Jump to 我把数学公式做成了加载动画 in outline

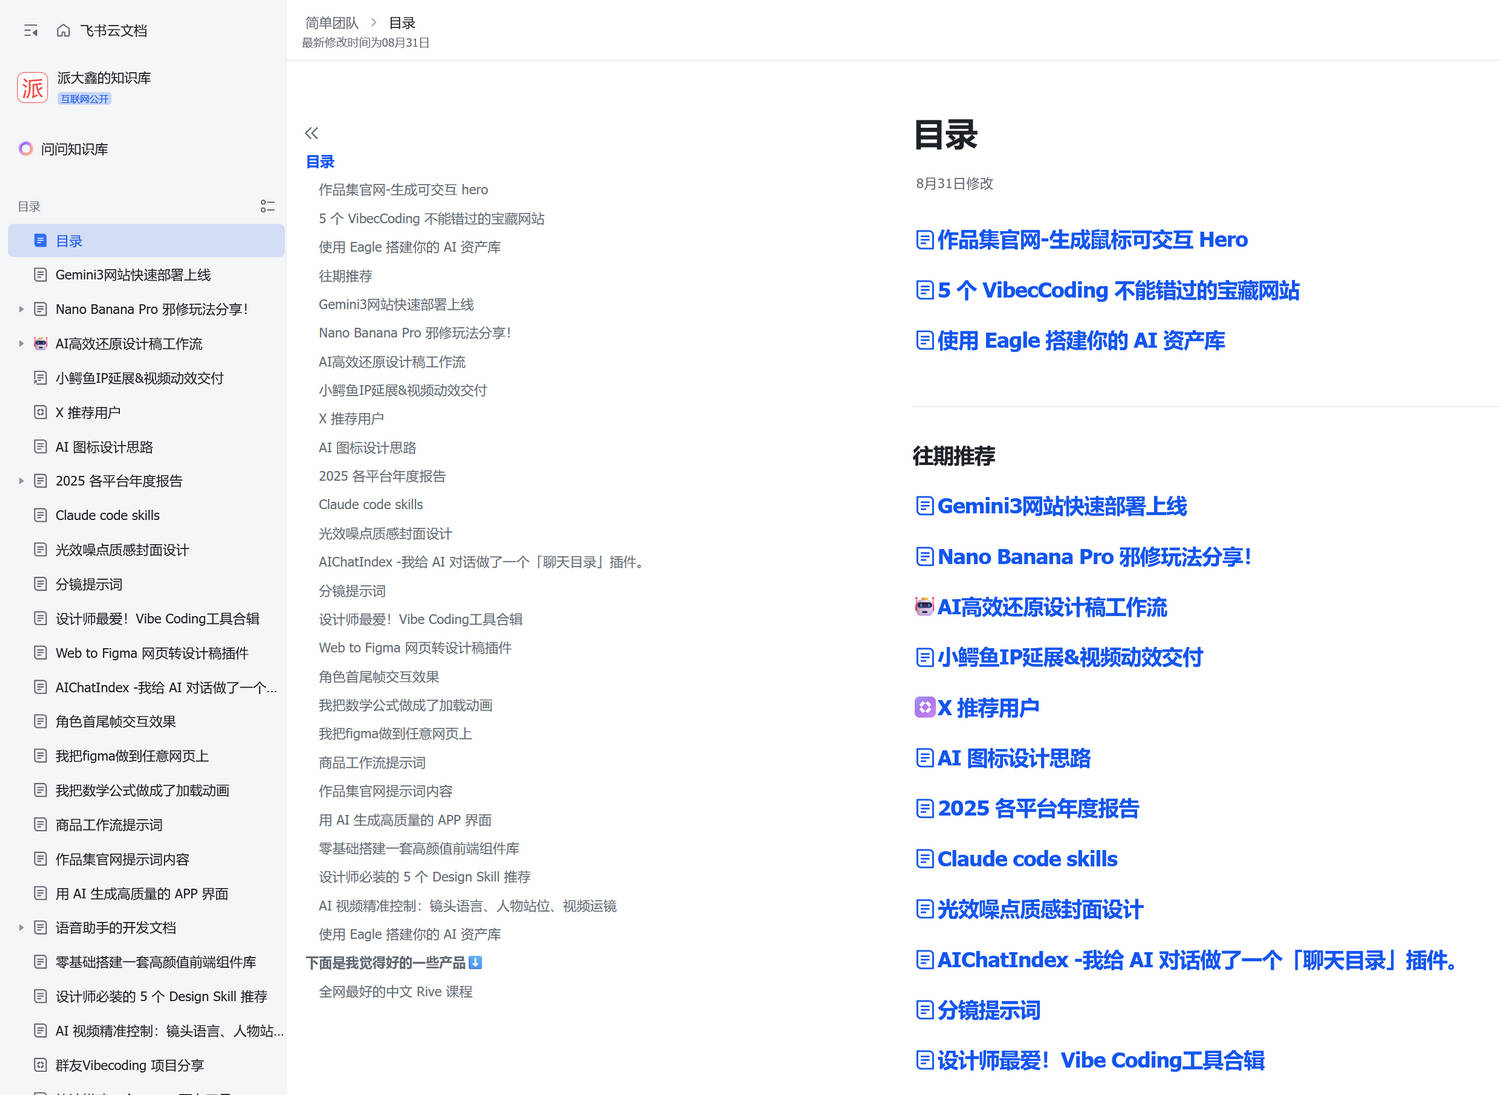click(405, 705)
